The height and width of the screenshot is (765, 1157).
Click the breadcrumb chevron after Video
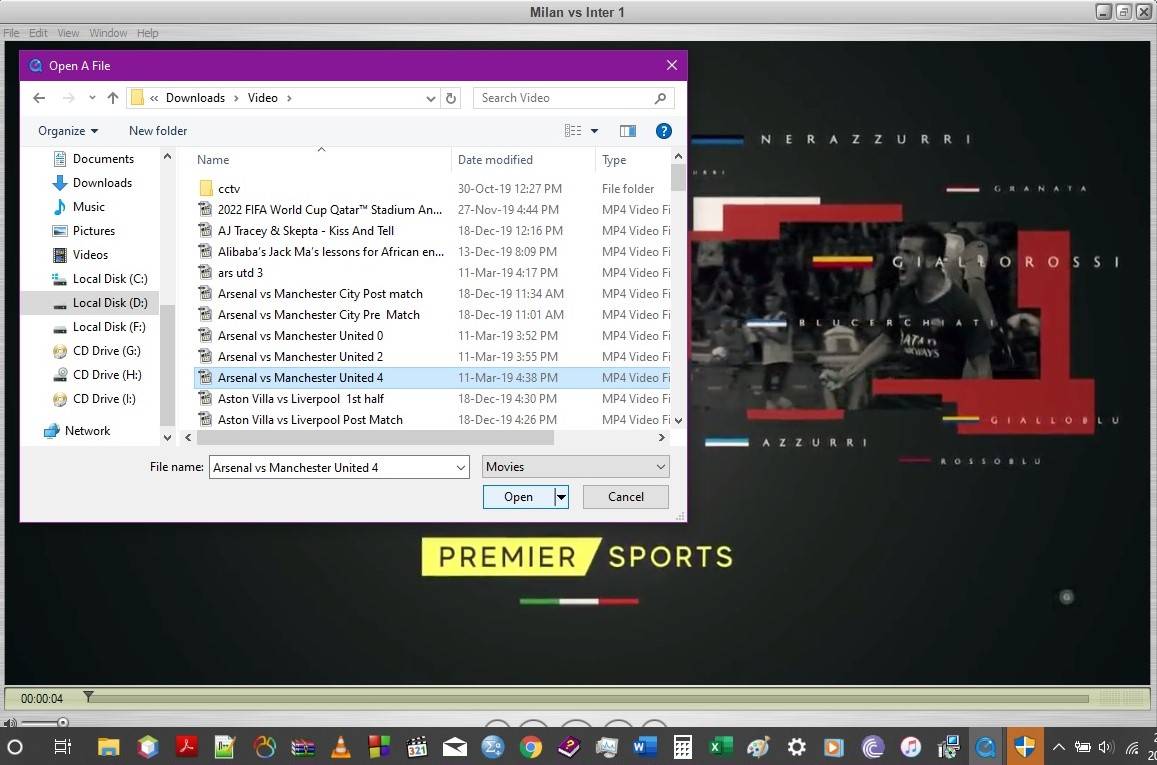[289, 98]
